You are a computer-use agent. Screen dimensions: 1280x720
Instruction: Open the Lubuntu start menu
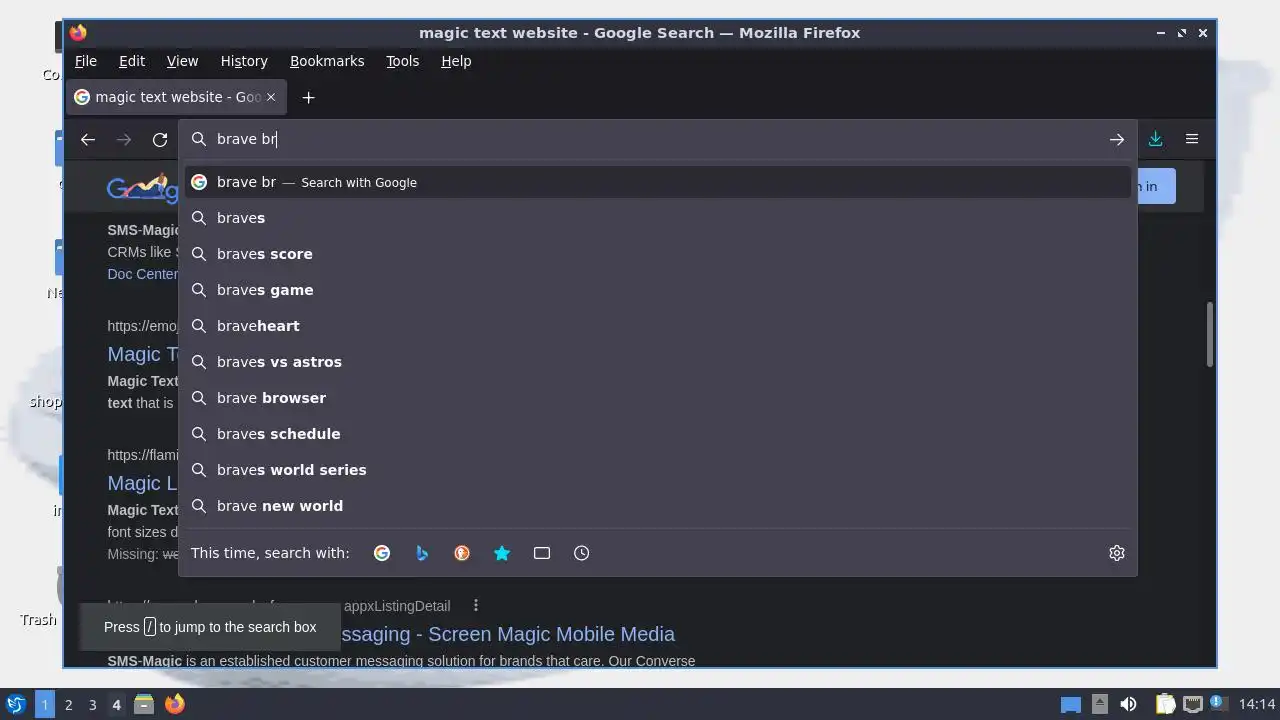(x=15, y=704)
